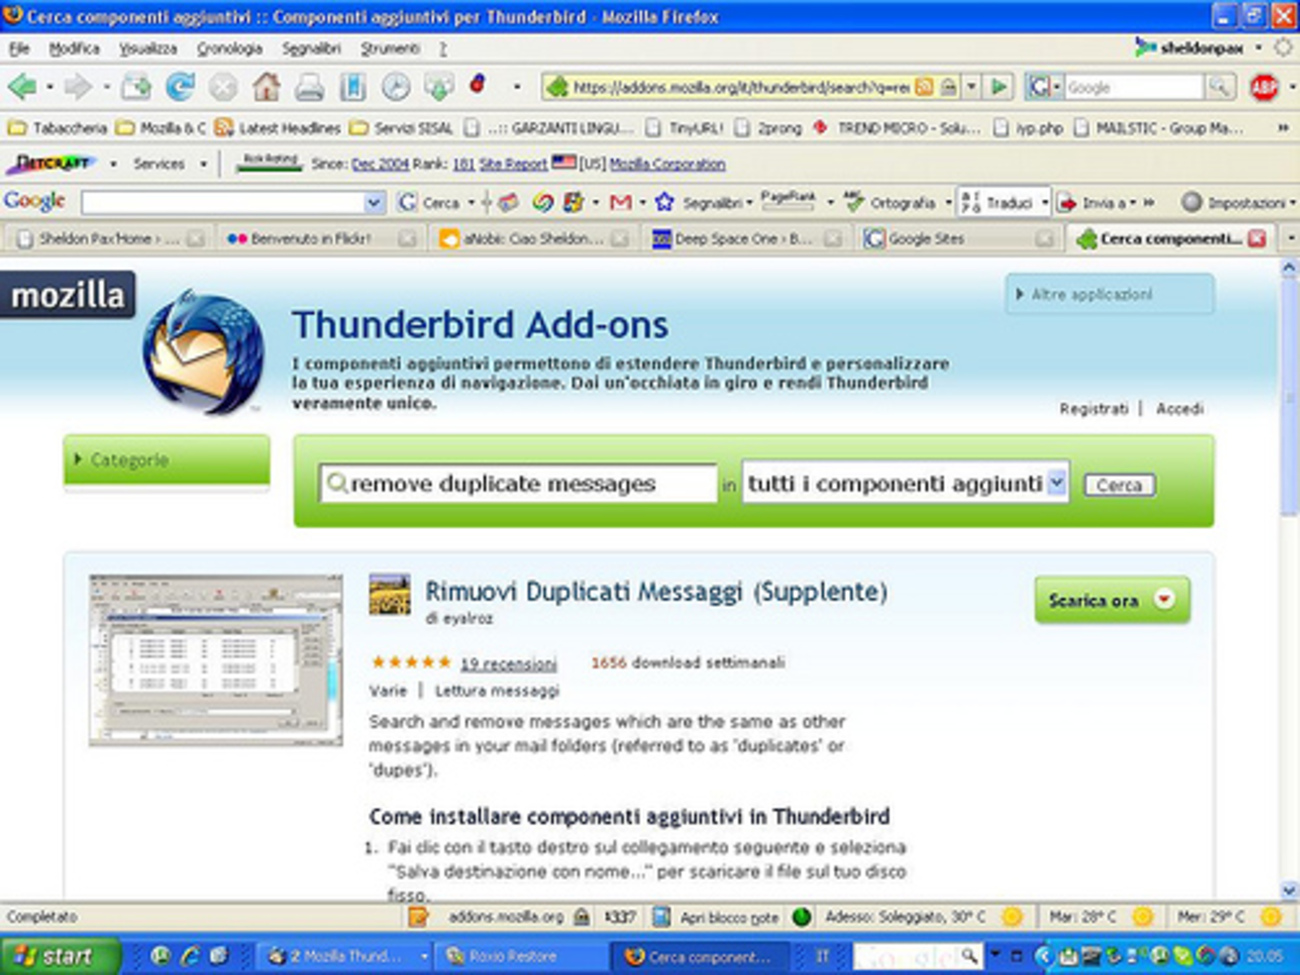Screen dimensions: 1300x975
Task: Open the search category dropdown 'tutti i componenti aggiunti'
Action: (x=905, y=484)
